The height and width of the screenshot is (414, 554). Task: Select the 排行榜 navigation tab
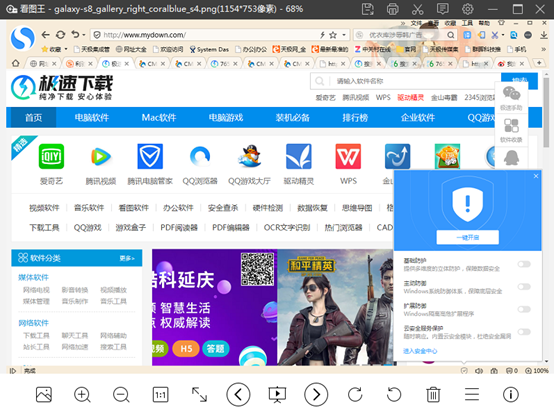click(355, 117)
